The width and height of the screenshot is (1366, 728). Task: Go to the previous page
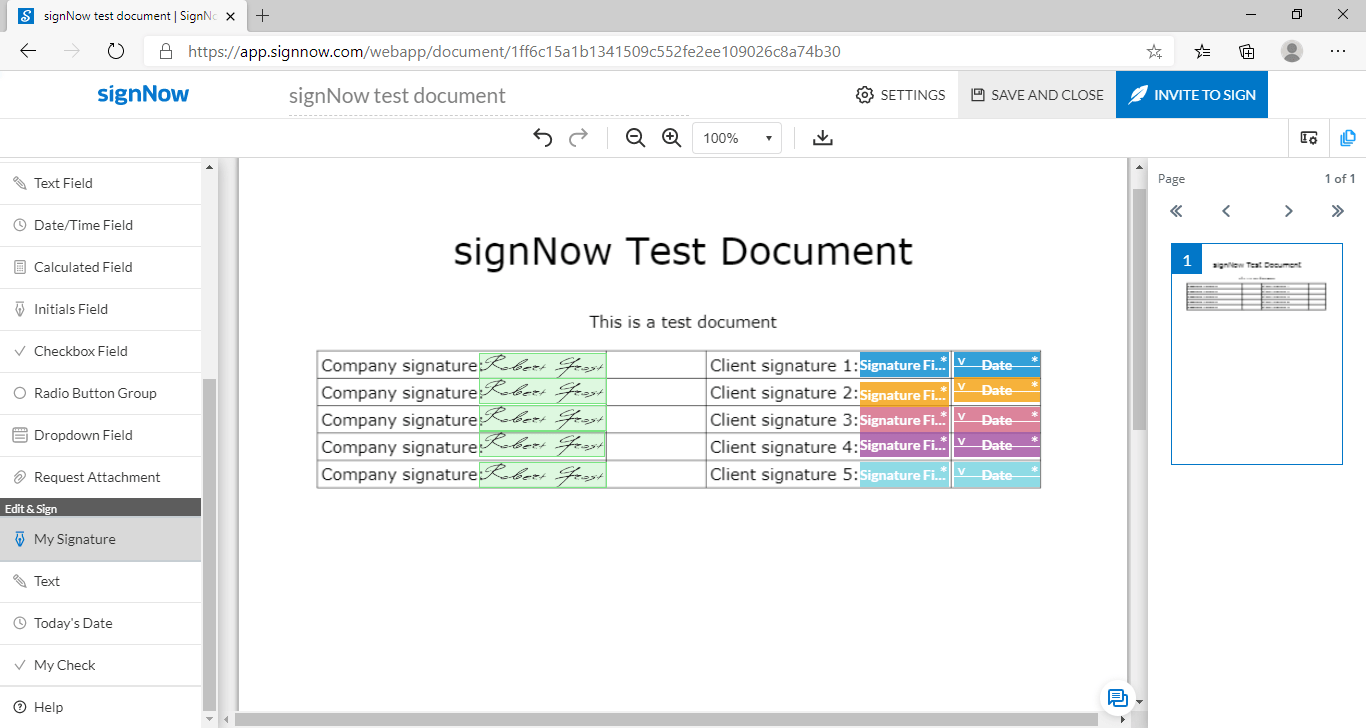tap(1226, 211)
